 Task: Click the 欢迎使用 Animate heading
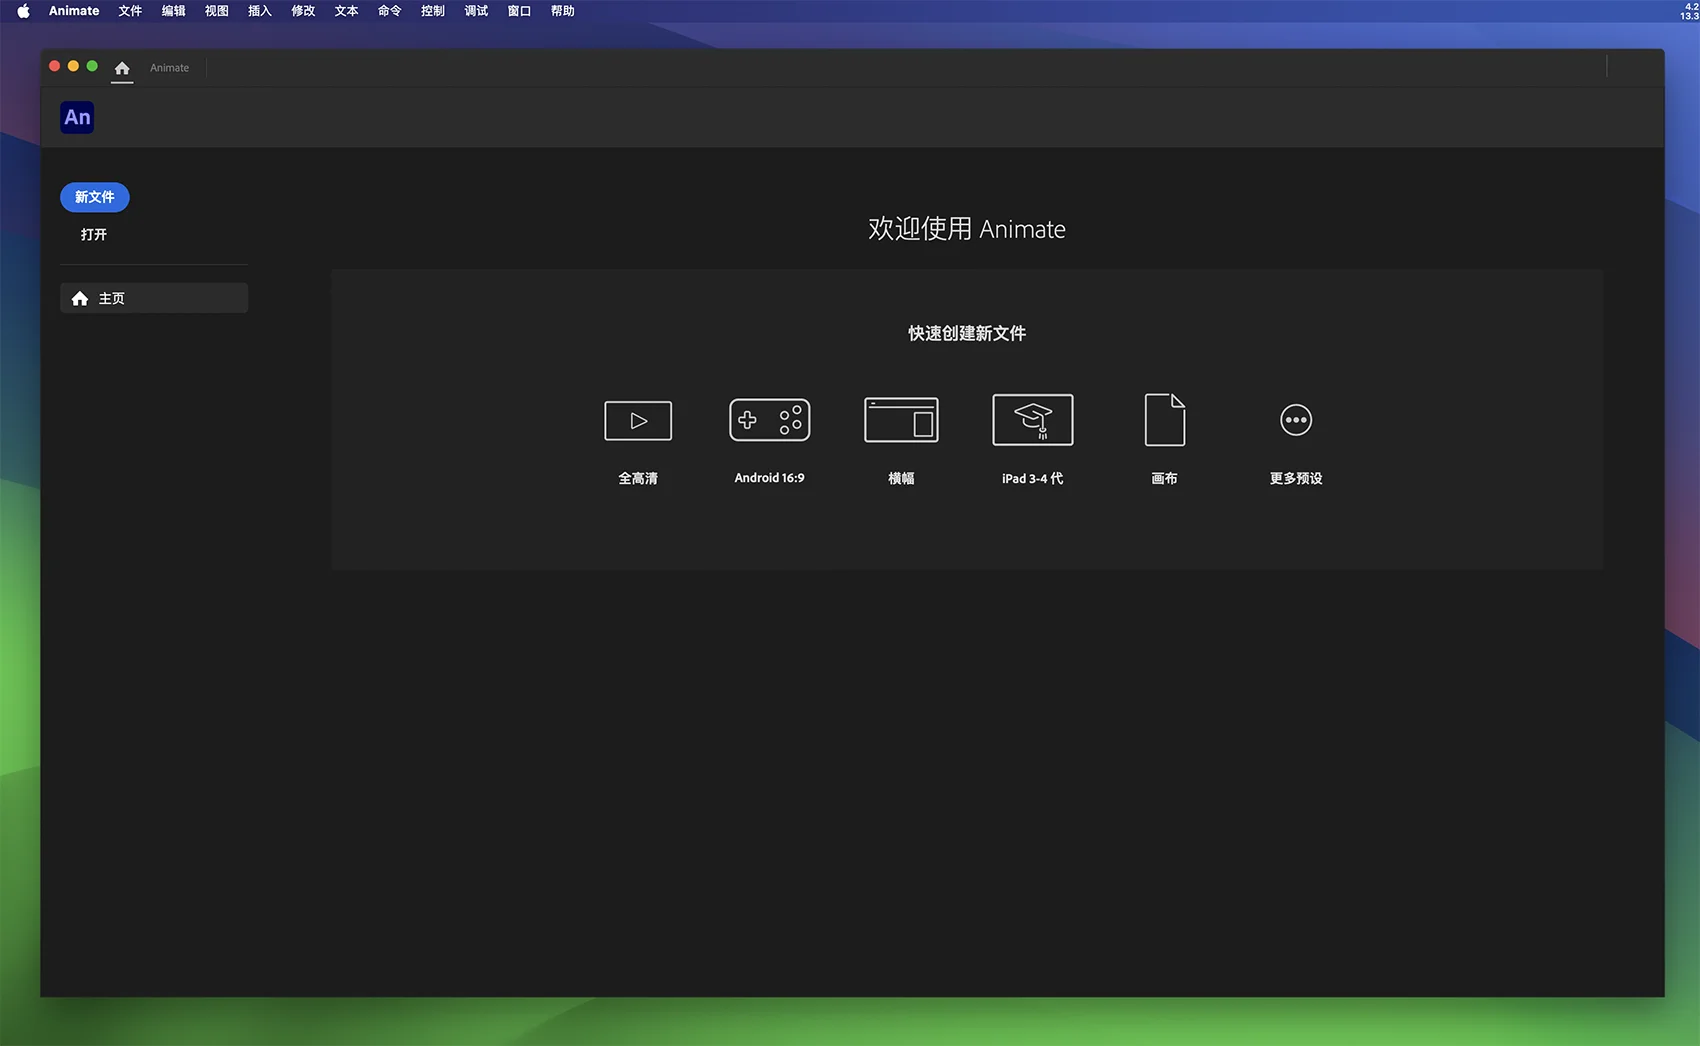[967, 229]
